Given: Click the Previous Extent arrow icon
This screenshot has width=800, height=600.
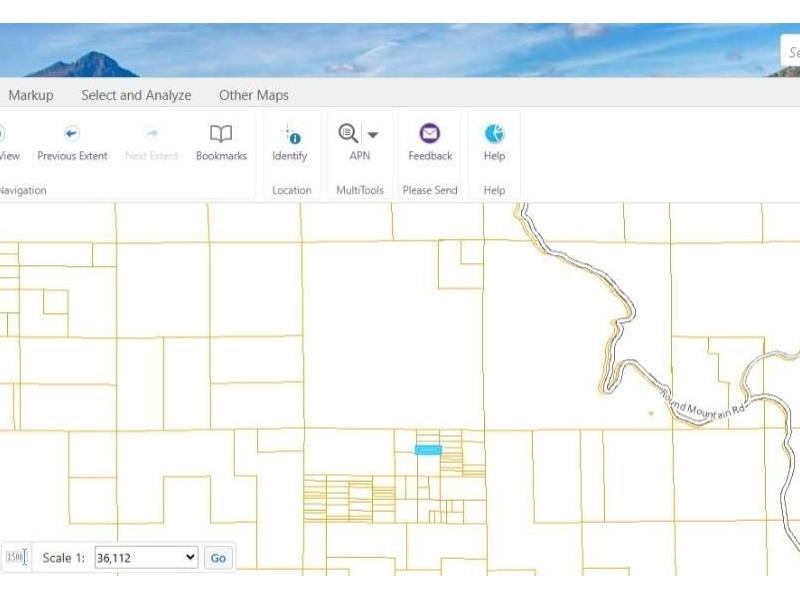Looking at the screenshot, I should [x=72, y=134].
